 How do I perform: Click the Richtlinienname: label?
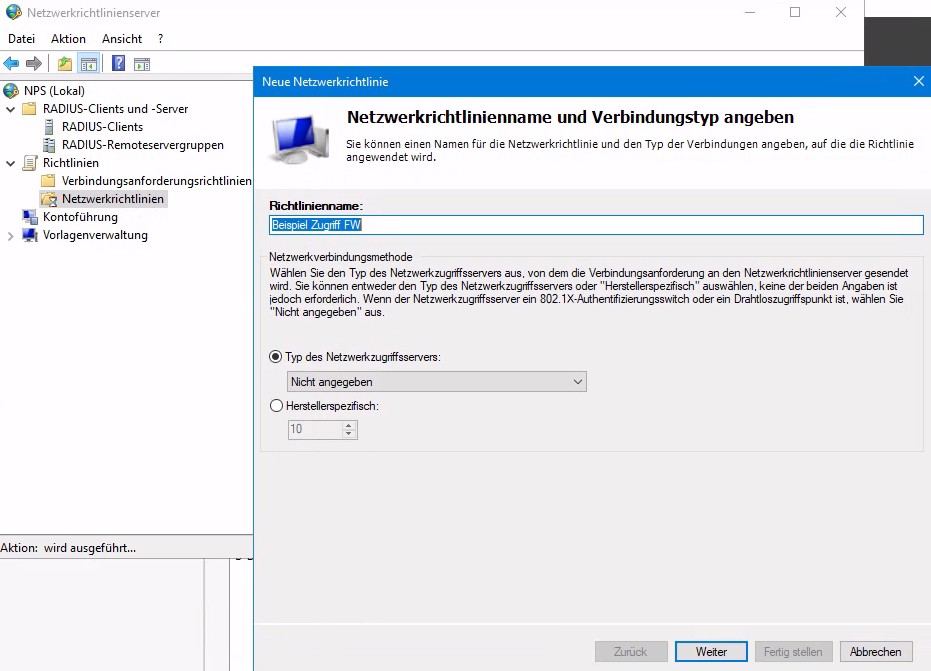[316, 206]
